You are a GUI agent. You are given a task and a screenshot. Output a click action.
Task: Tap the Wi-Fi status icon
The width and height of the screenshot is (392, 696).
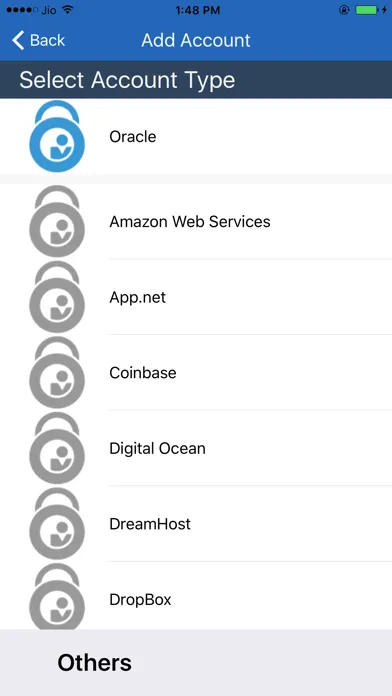(x=67, y=10)
